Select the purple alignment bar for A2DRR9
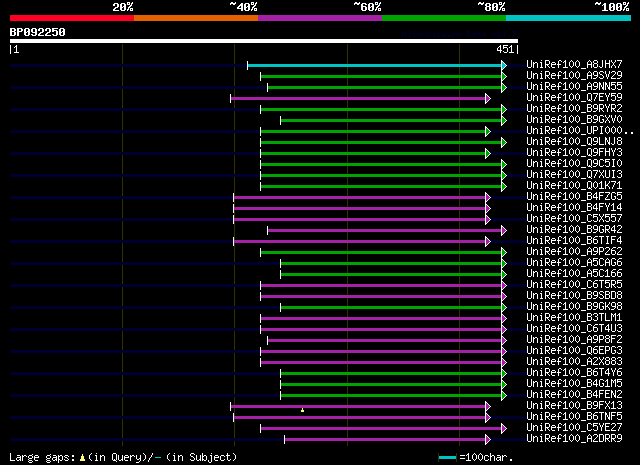Image resolution: width=640 pixels, height=465 pixels. point(385,440)
